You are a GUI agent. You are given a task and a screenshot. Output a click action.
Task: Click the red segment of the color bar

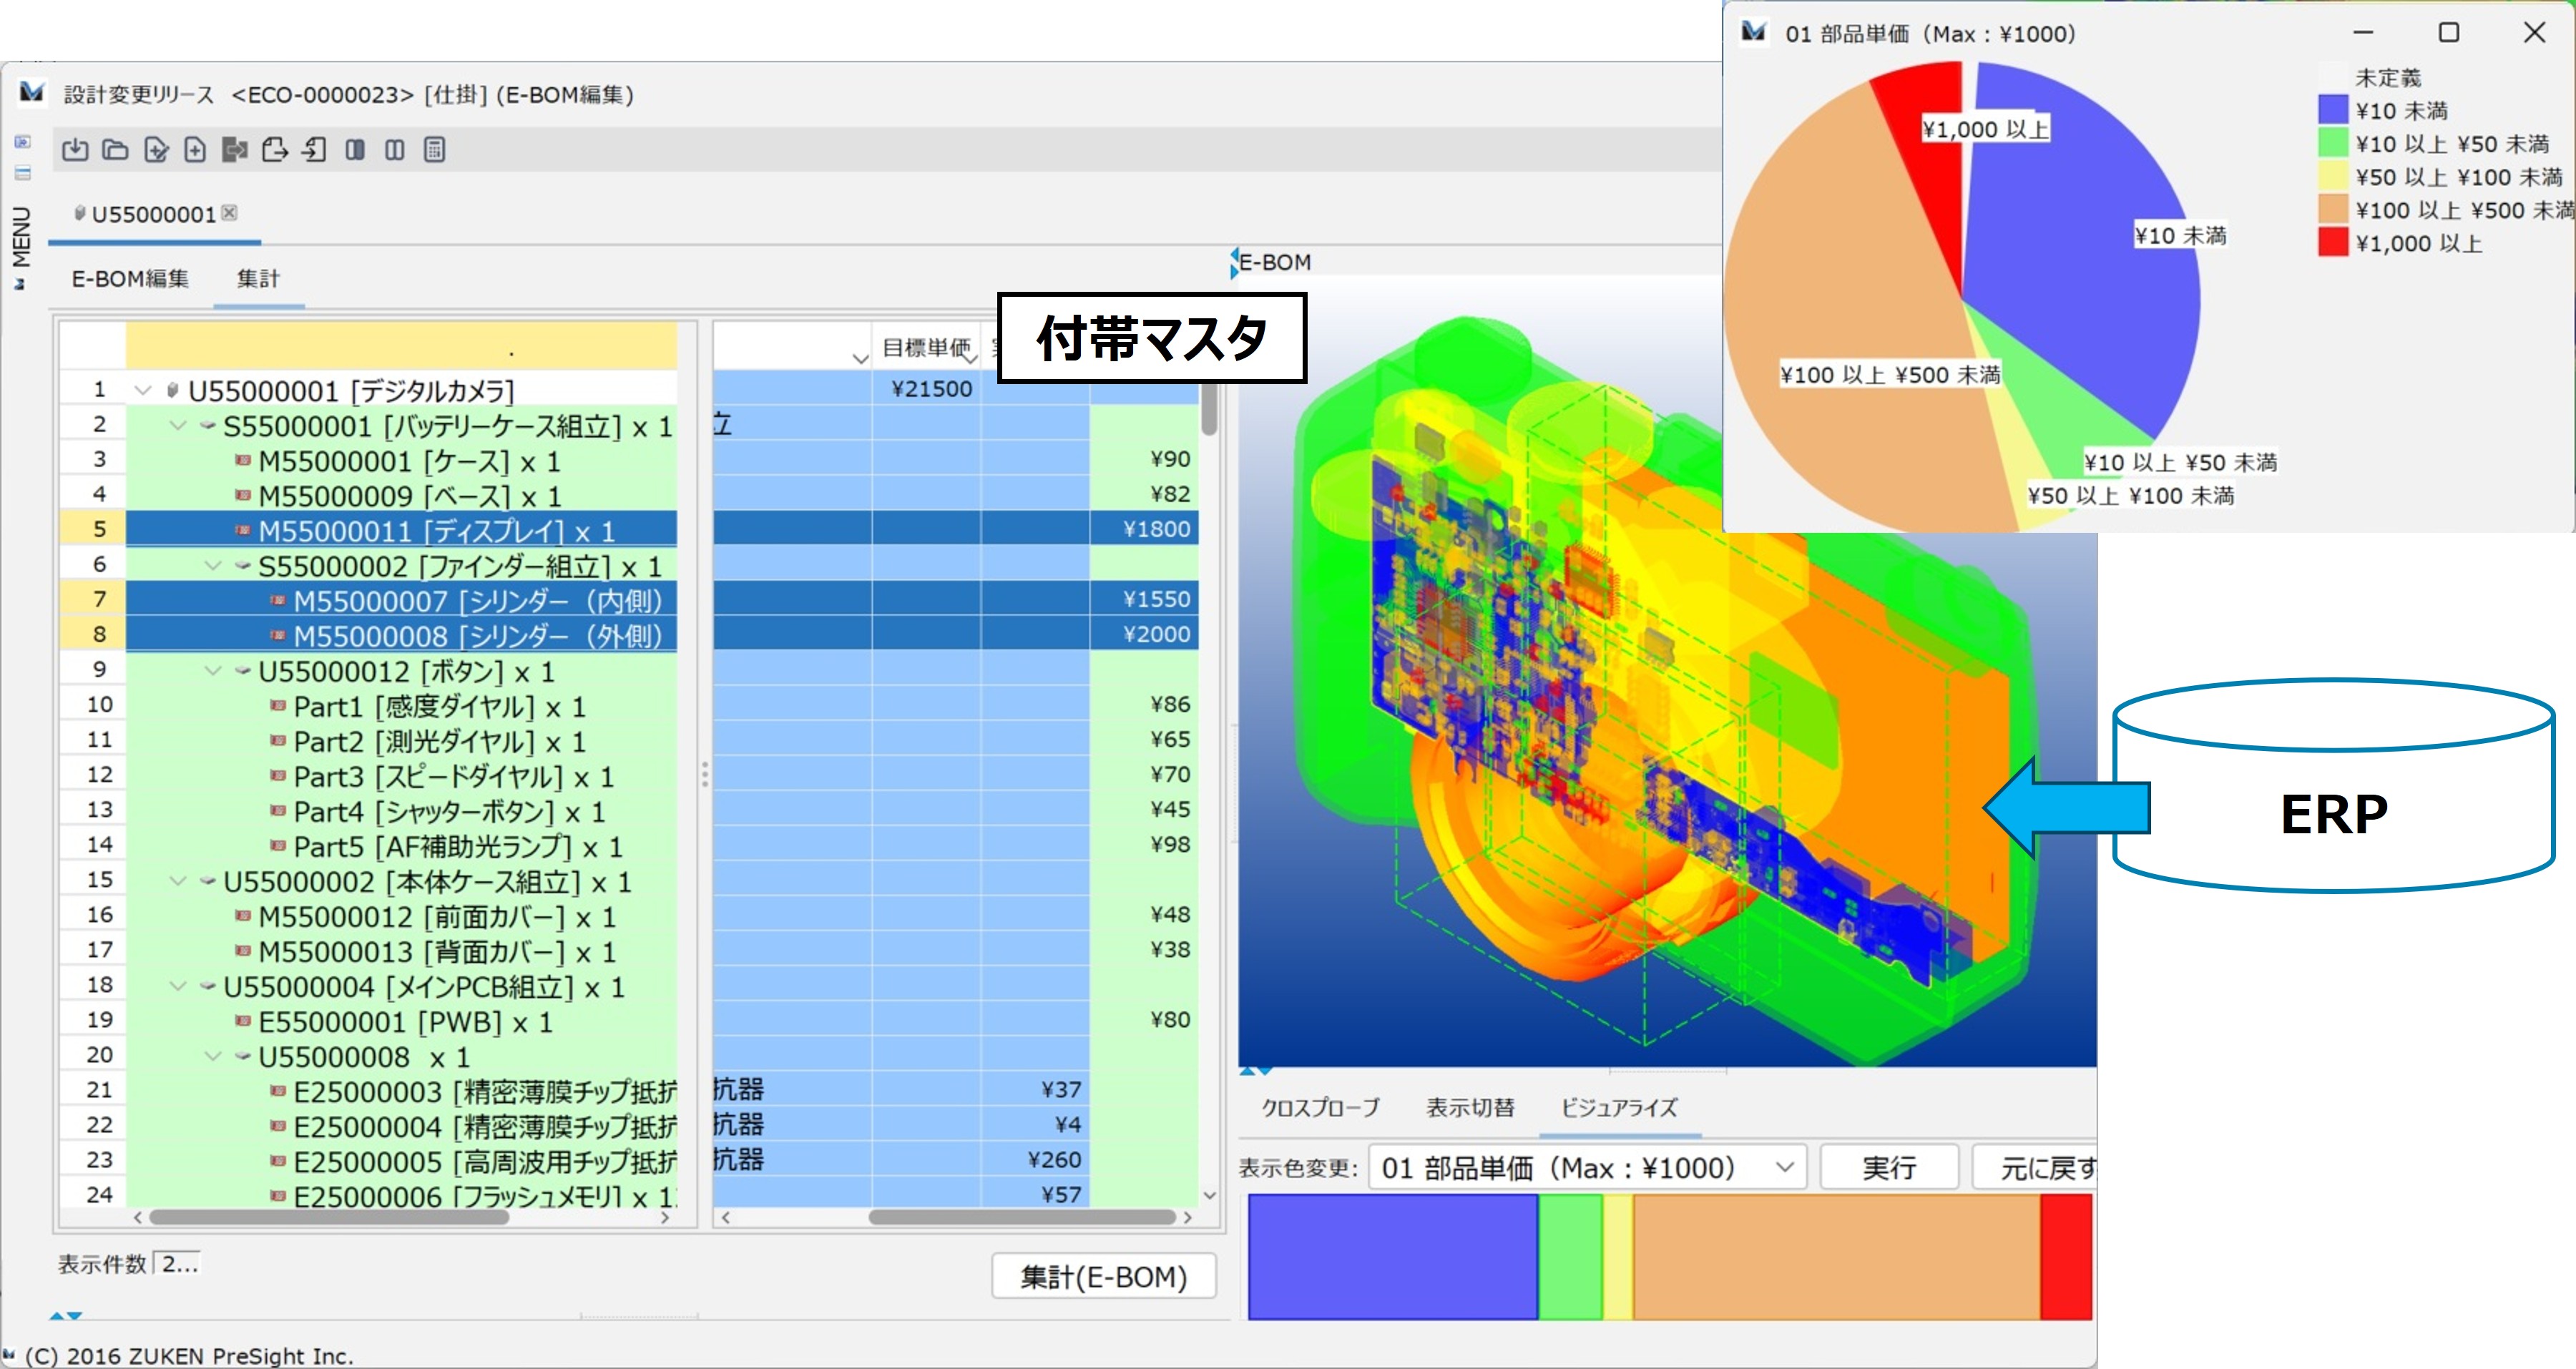pyautogui.click(x=2066, y=1257)
